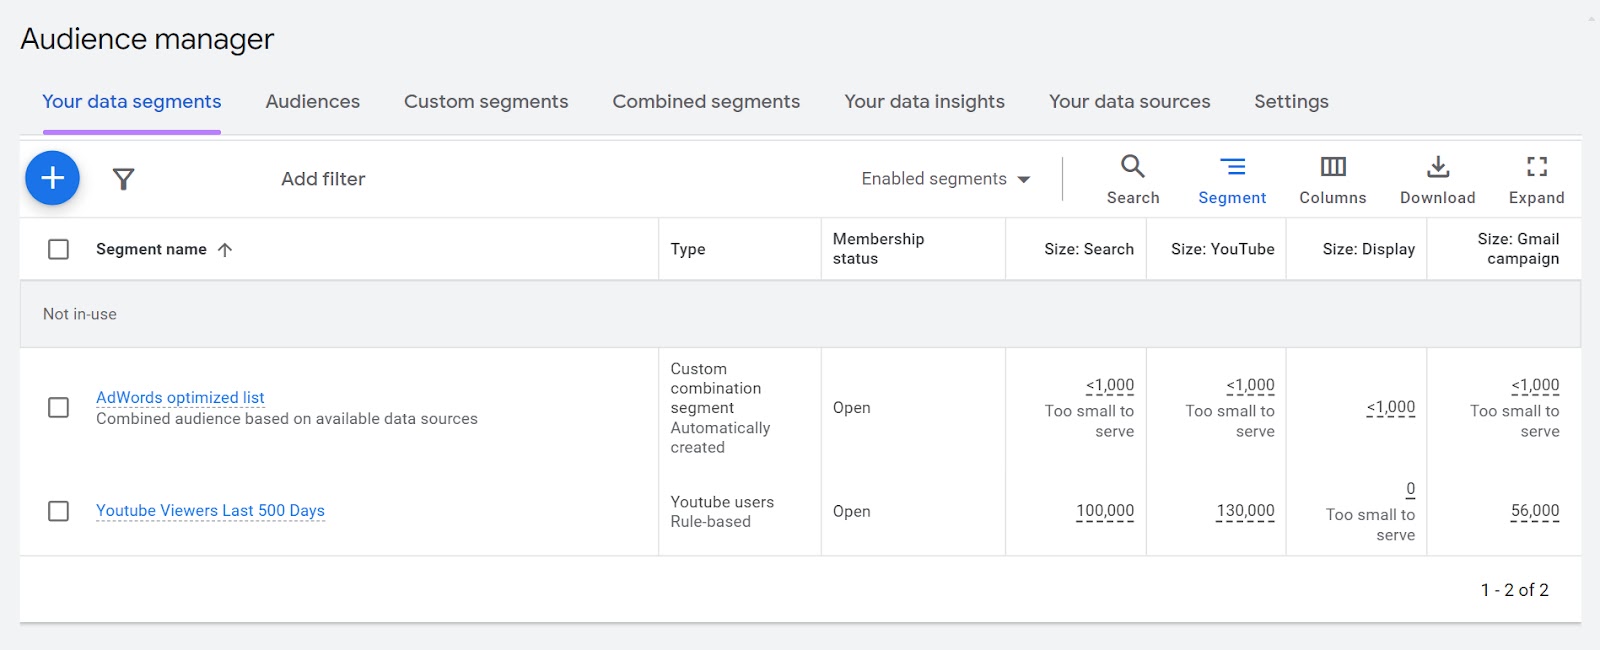Viewport: 1600px width, 650px height.
Task: Open the Columns customization icon
Action: 1333,178
